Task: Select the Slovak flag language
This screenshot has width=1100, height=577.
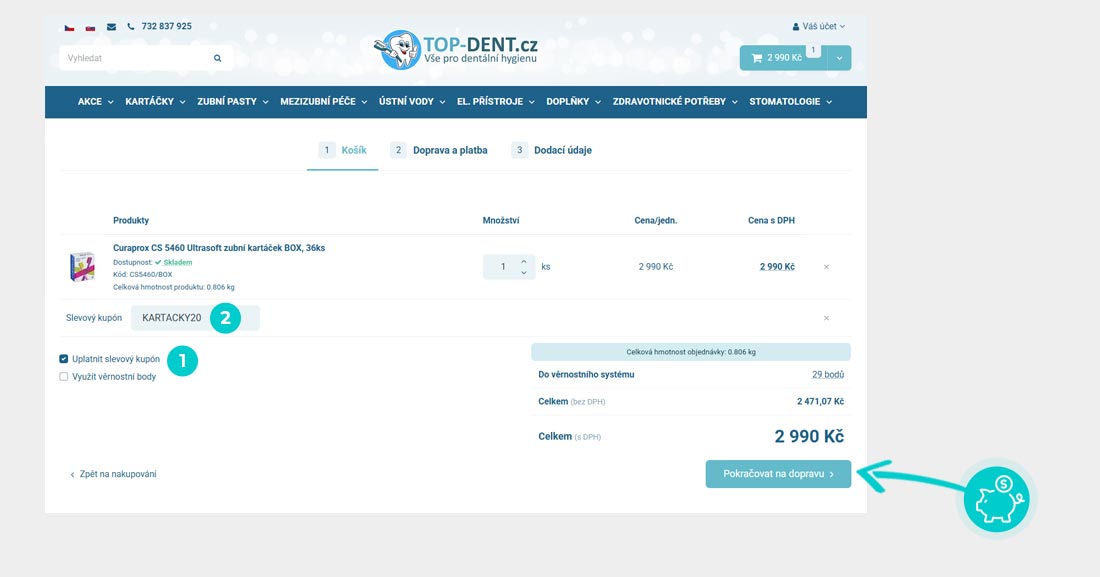Action: pos(90,27)
